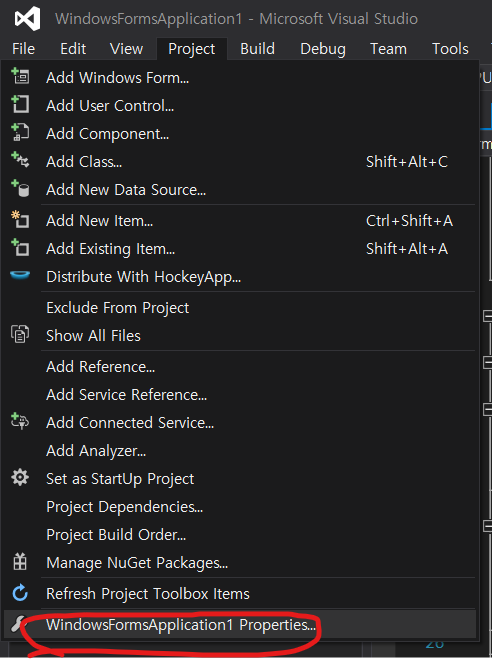Choose Add User Control... menu entry

239,105
